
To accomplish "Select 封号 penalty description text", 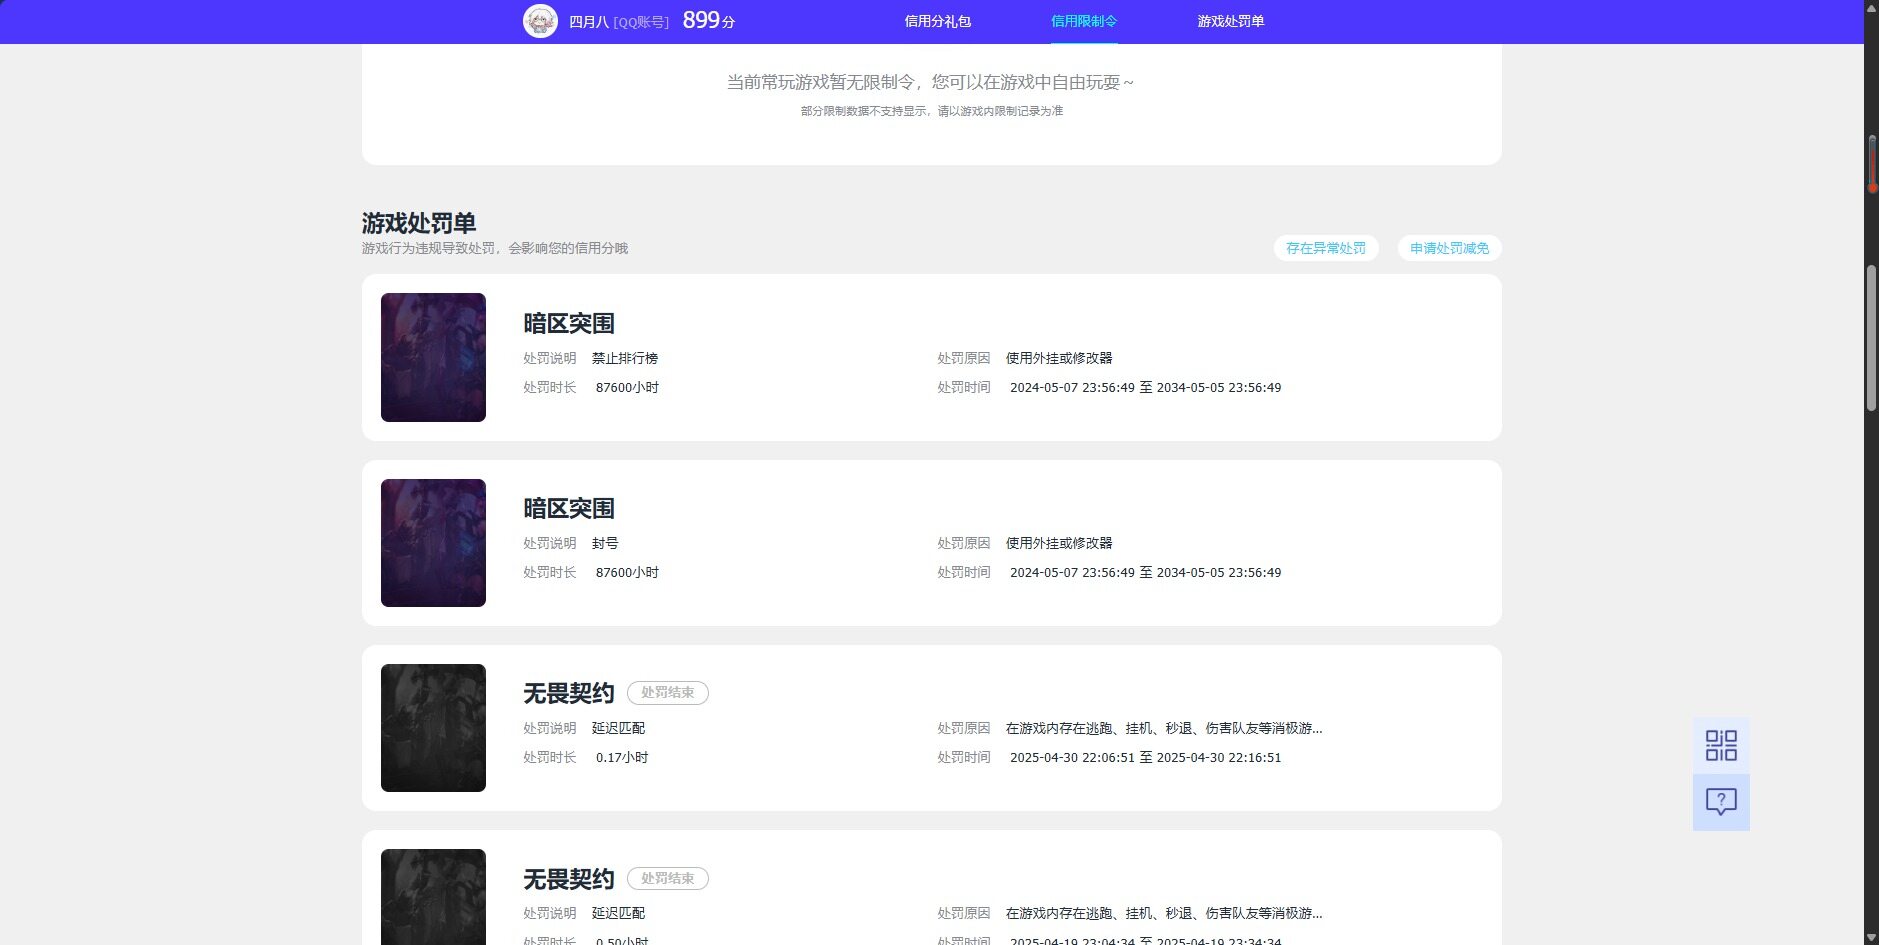I will point(605,543).
